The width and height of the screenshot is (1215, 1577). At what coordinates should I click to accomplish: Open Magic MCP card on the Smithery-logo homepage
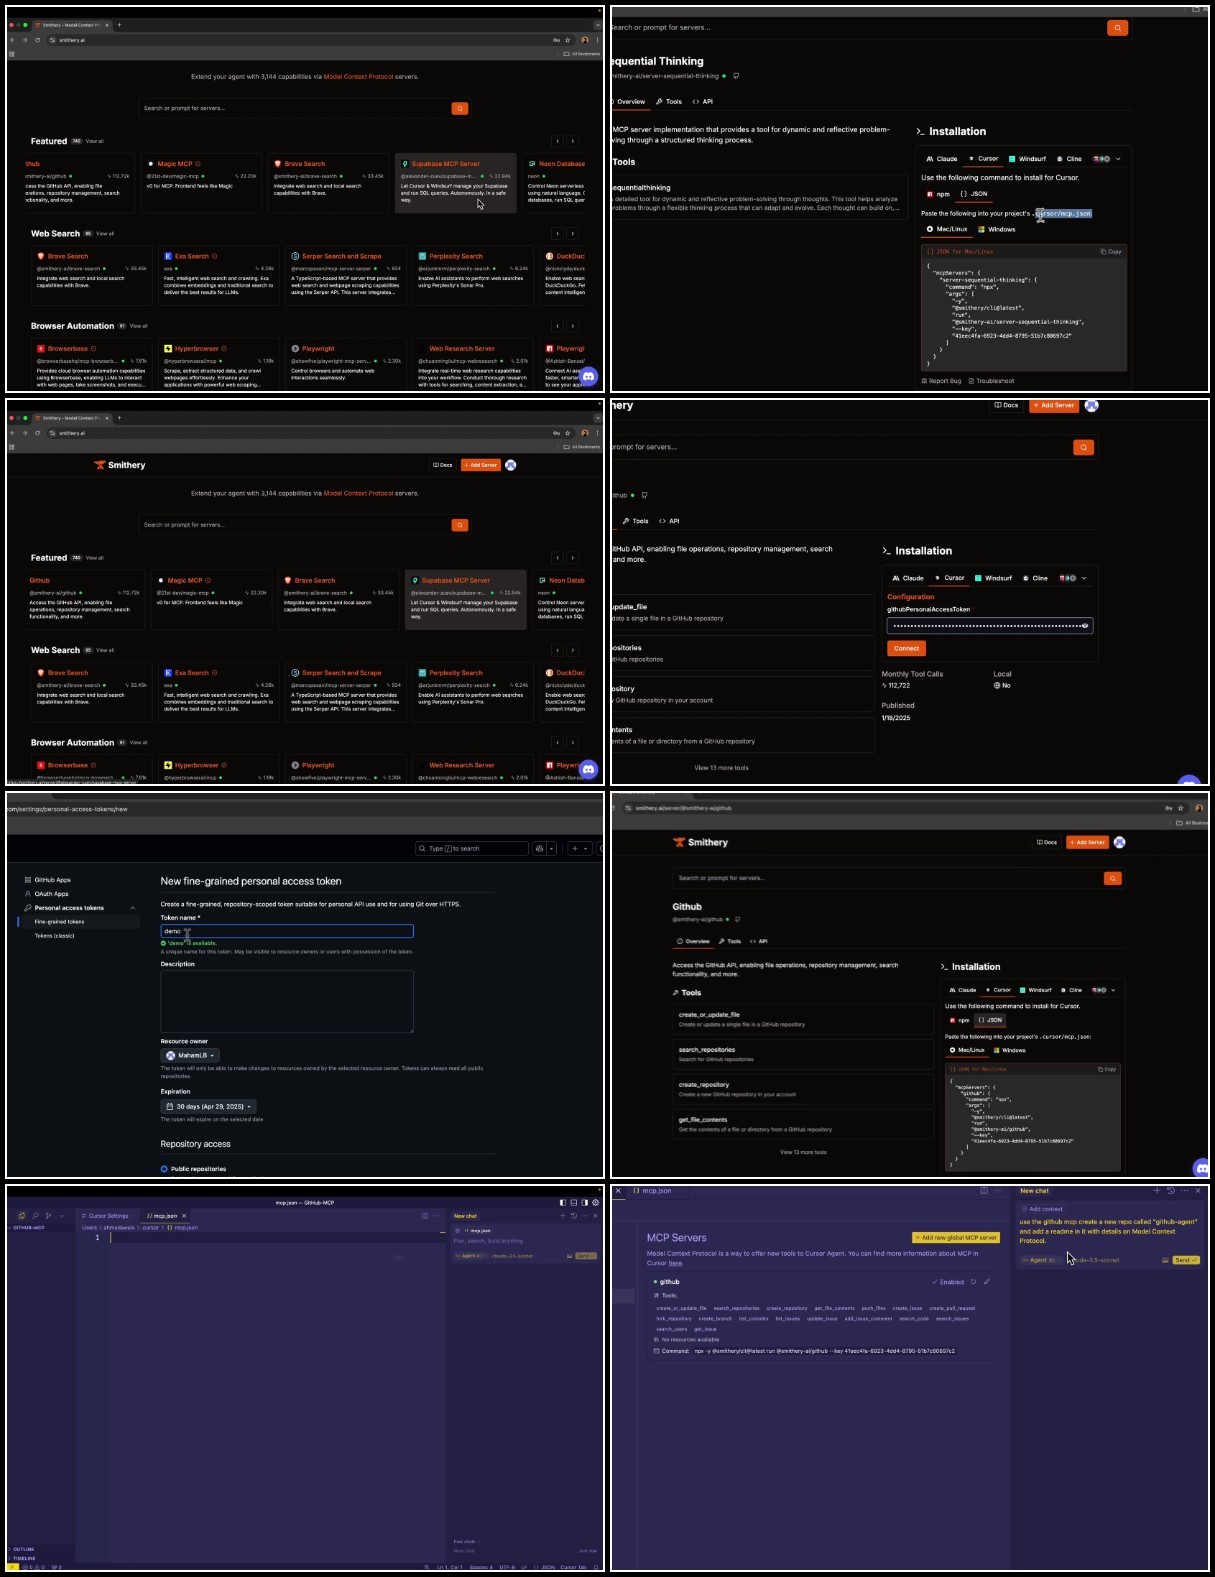point(211,601)
